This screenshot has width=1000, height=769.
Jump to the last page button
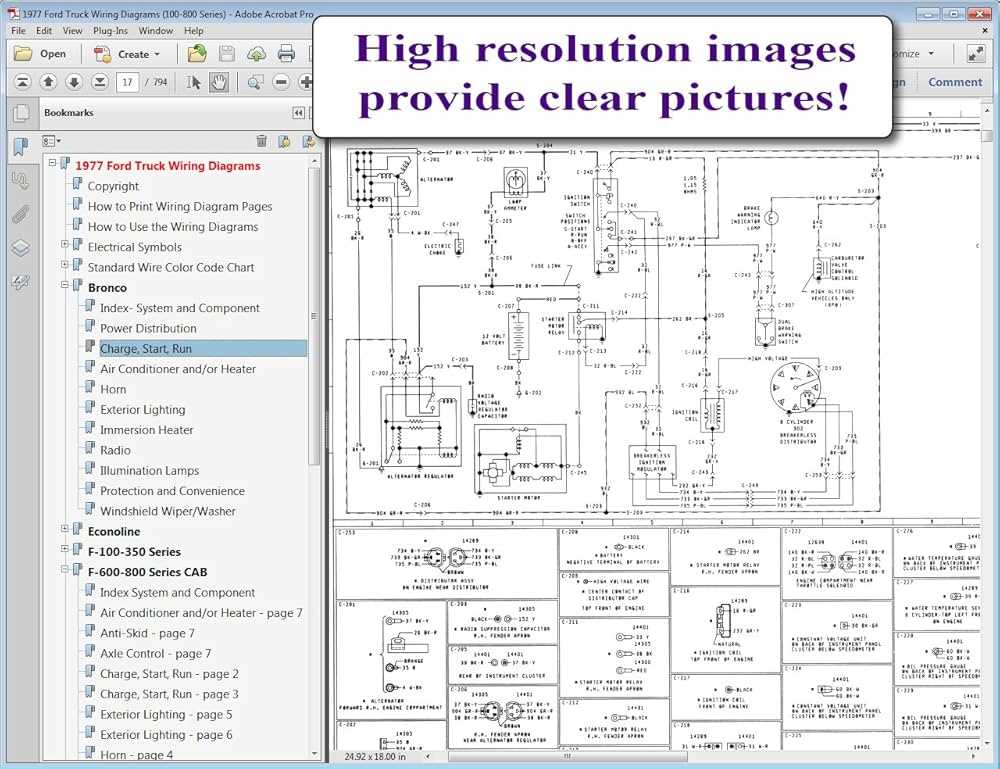point(100,82)
